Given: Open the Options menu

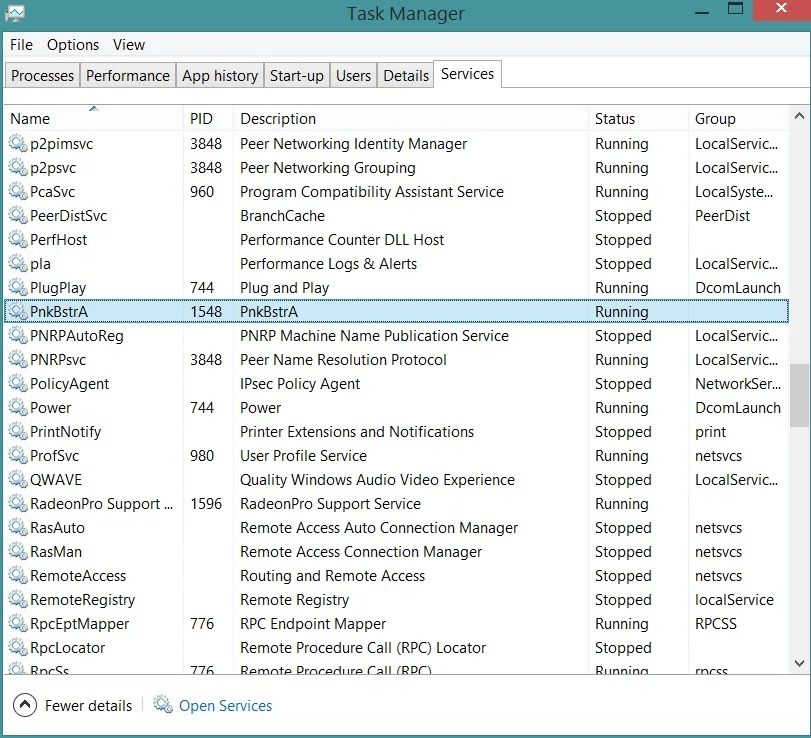Looking at the screenshot, I should point(73,45).
